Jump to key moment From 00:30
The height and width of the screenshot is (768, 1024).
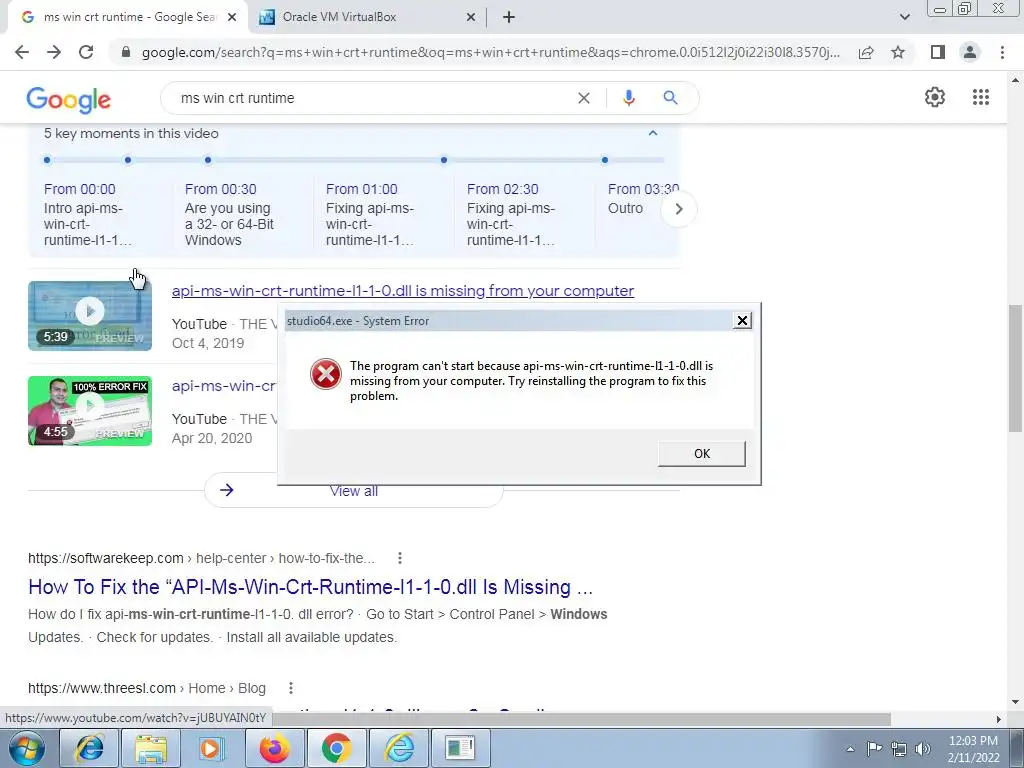[221, 189]
